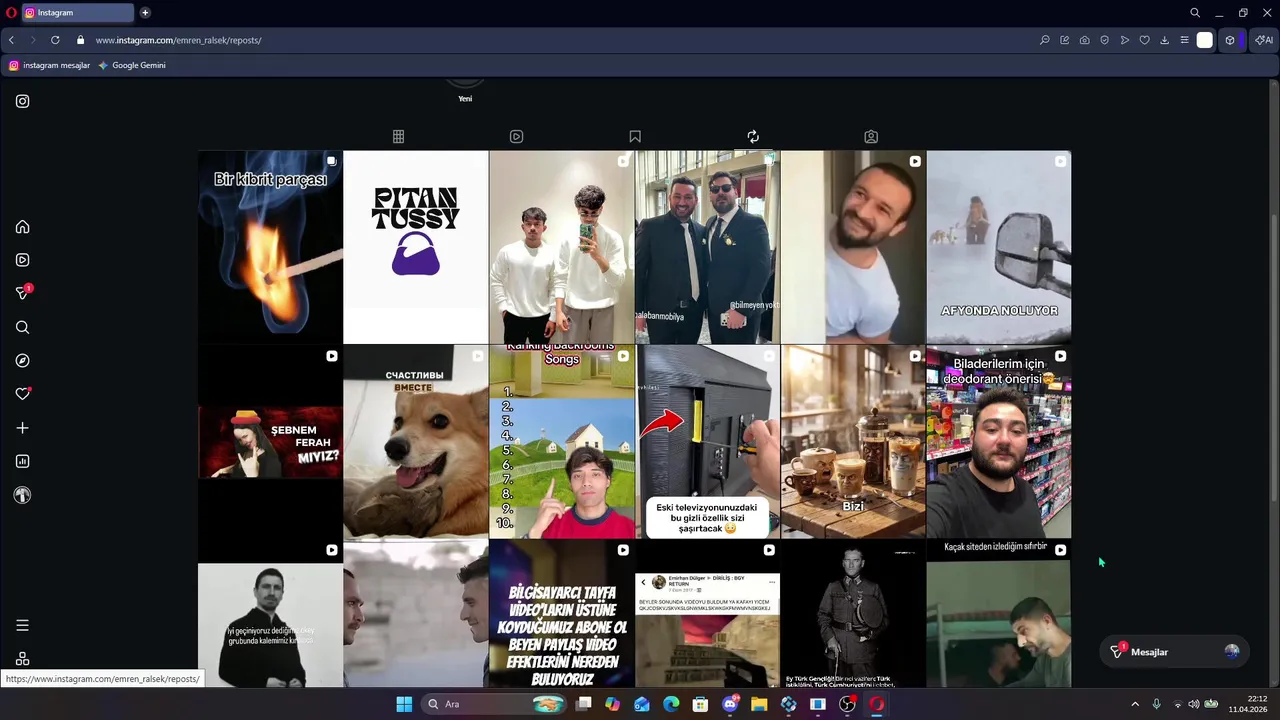This screenshot has height=720, width=1280.
Task: Open the two men in suits post
Action: (708, 247)
